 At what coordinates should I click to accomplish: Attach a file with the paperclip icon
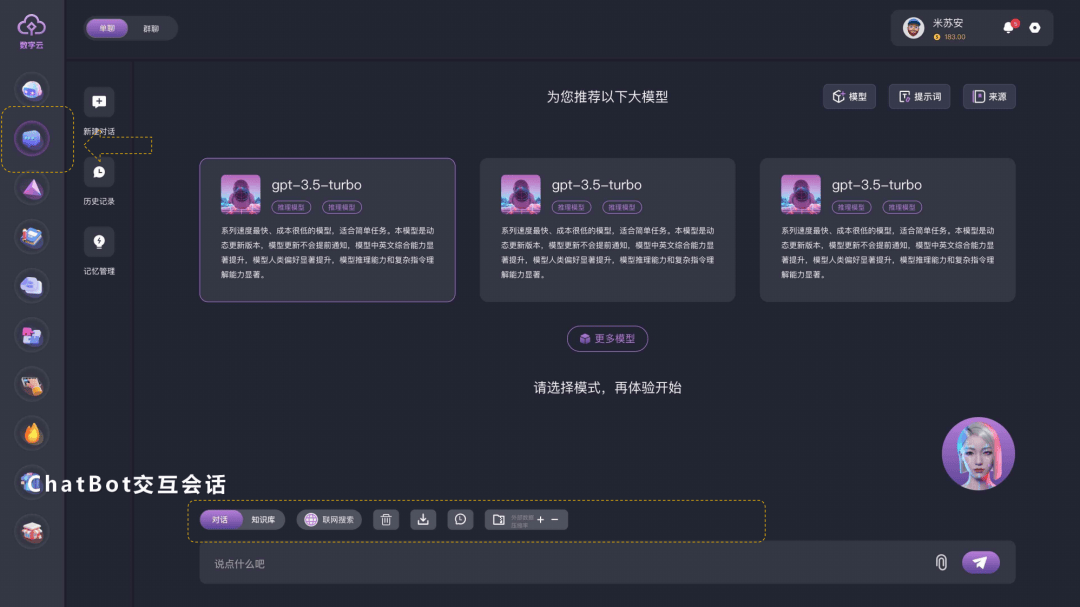941,562
